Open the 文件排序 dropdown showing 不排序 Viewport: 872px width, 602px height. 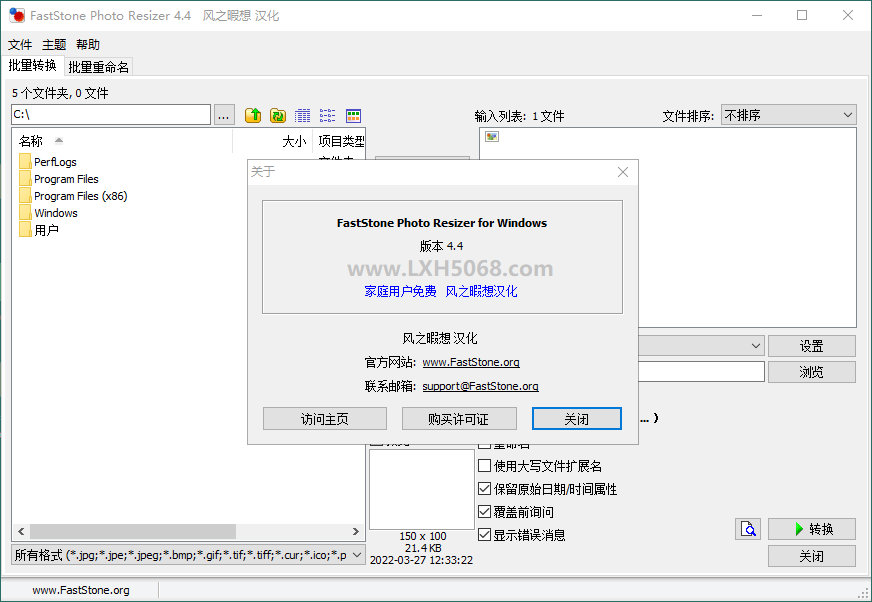pyautogui.click(x=789, y=115)
